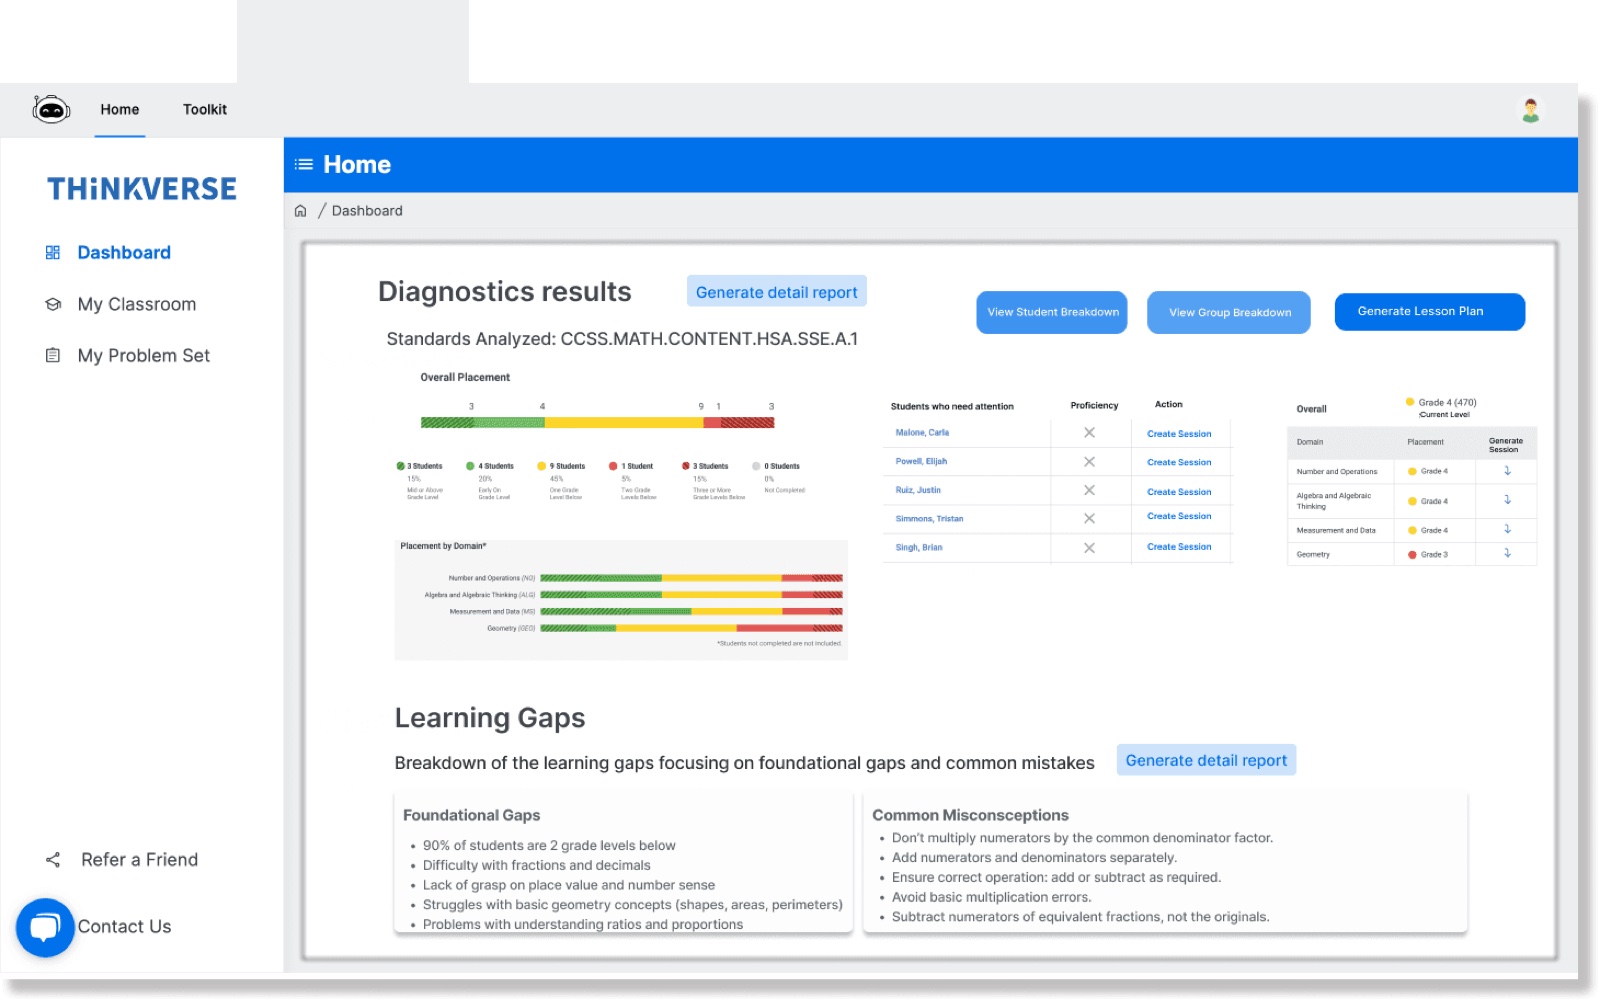The height and width of the screenshot is (1001, 1600).
Task: Open Refer a Friend link
Action: (x=140, y=860)
